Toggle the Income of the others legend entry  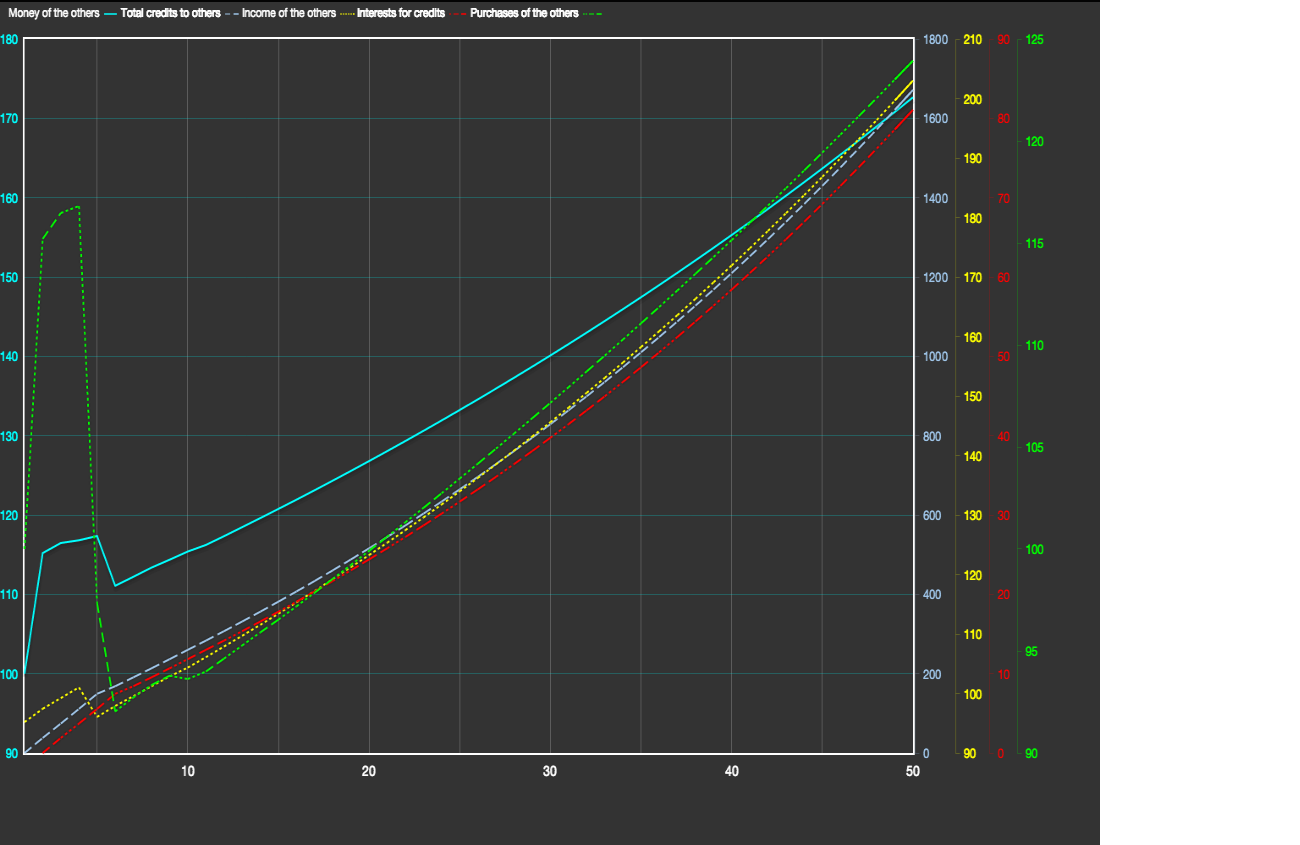coord(299,14)
